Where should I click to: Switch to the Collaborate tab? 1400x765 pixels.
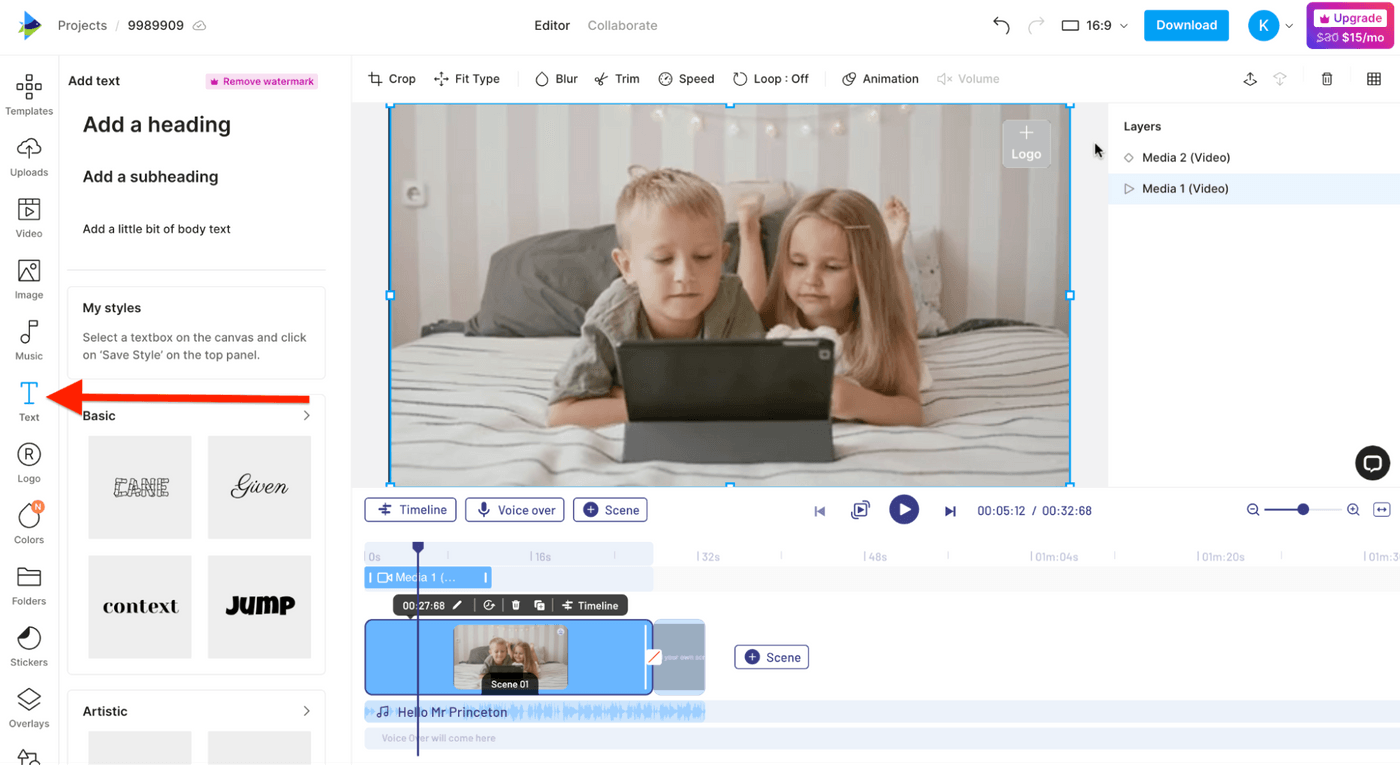622,25
